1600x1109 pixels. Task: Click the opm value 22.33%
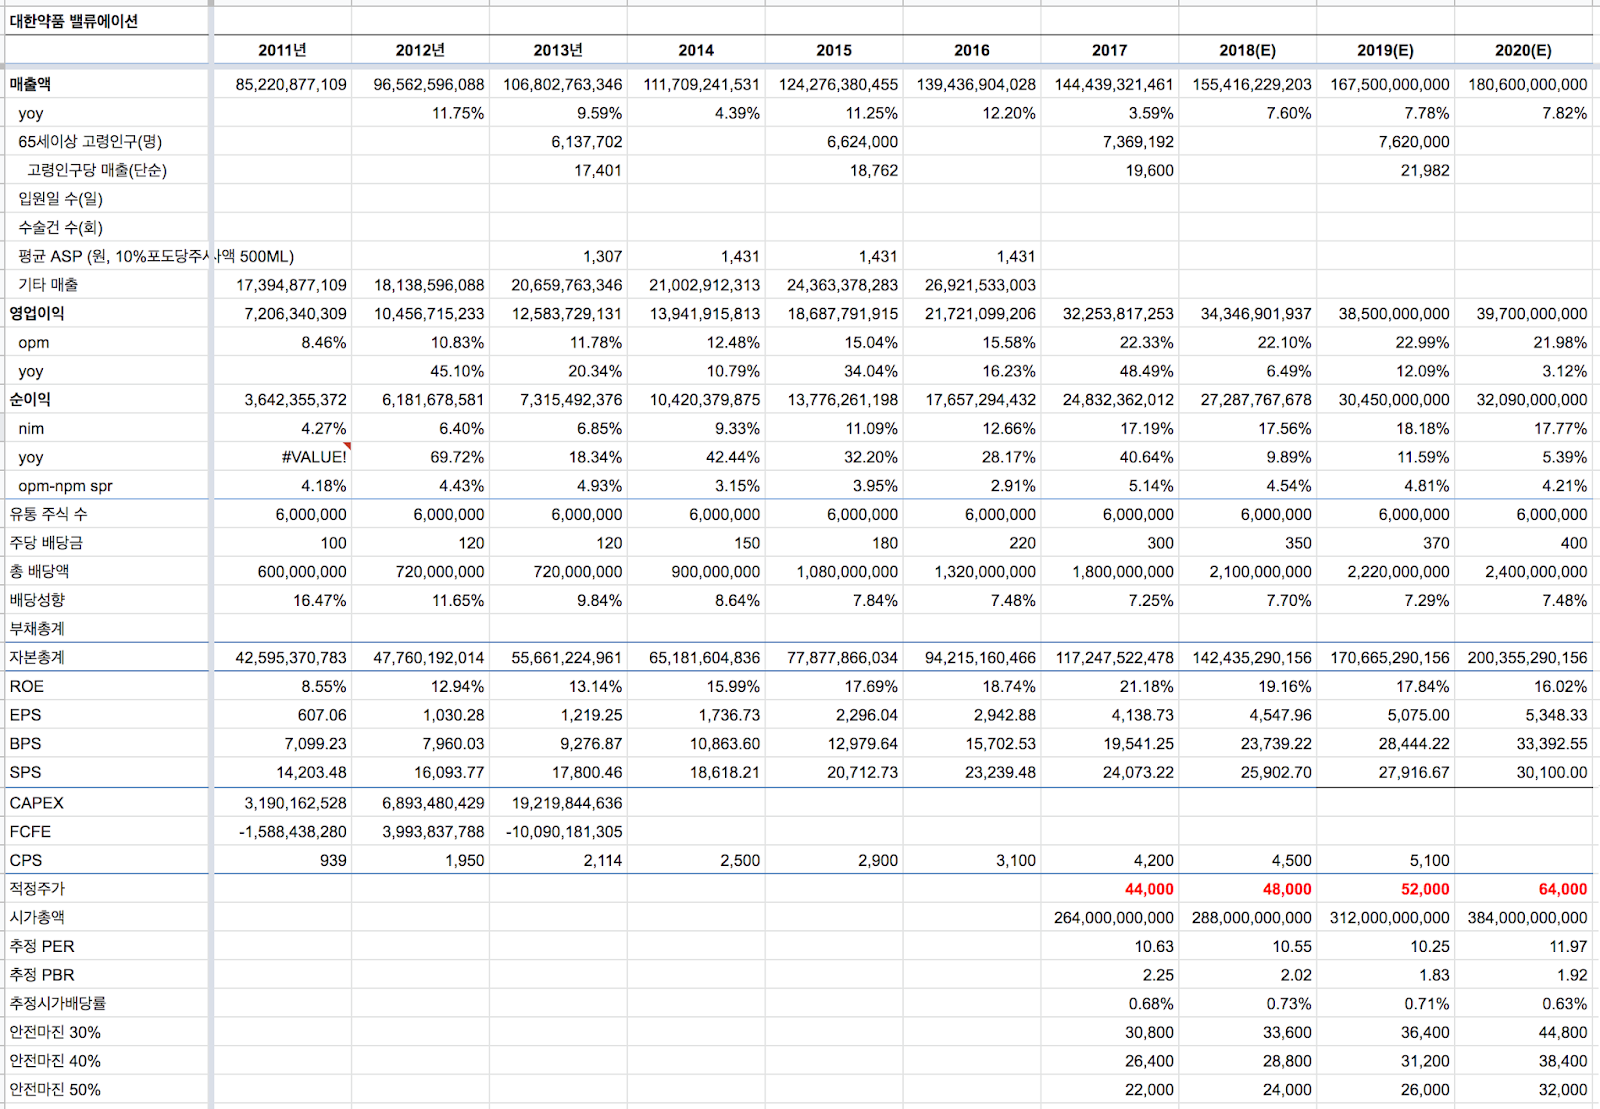click(1146, 343)
